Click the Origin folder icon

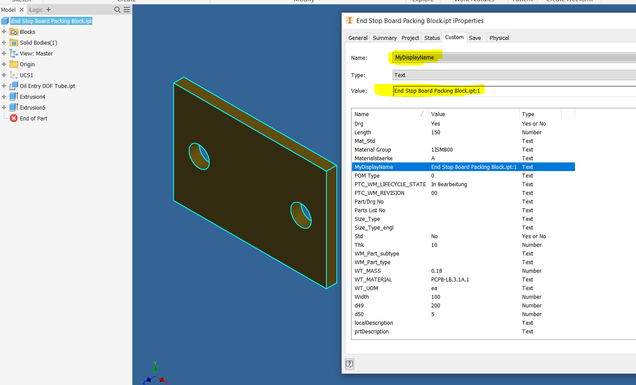pos(14,64)
